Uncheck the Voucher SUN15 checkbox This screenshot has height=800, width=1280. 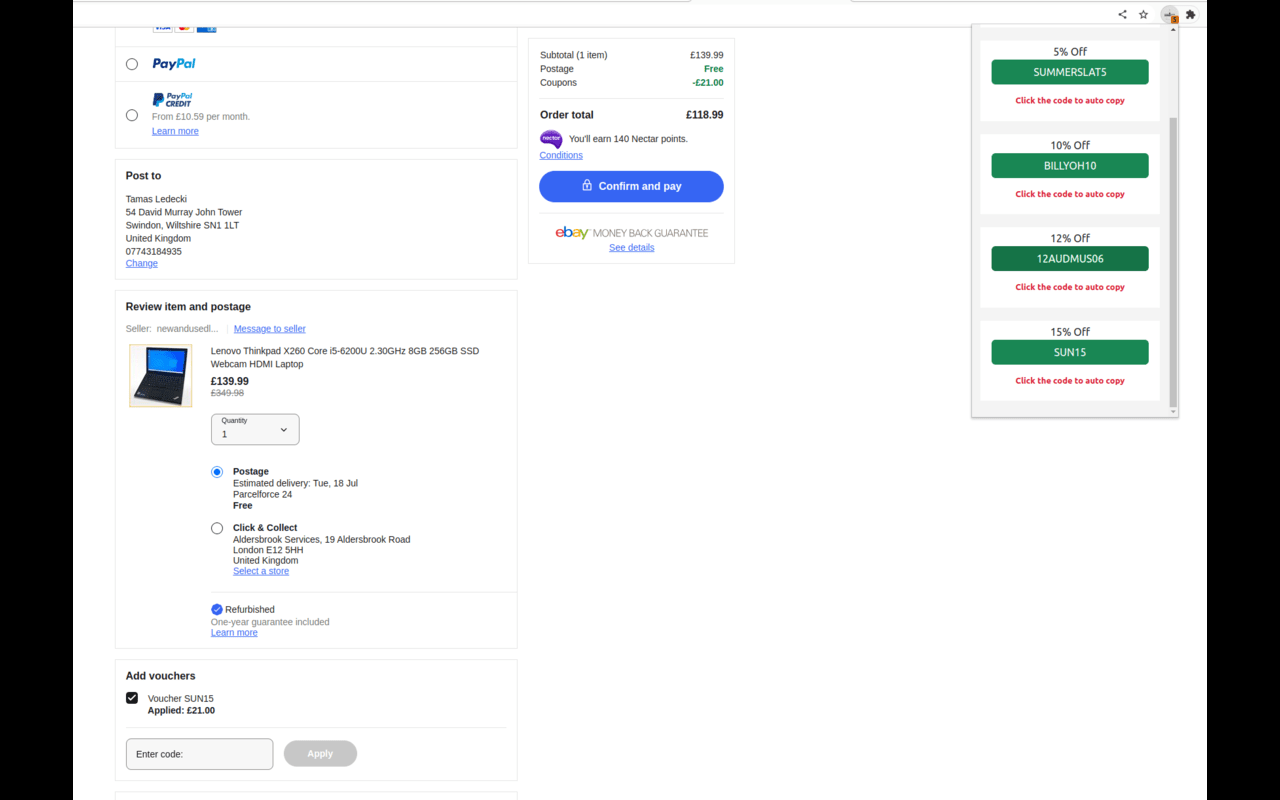pos(132,698)
